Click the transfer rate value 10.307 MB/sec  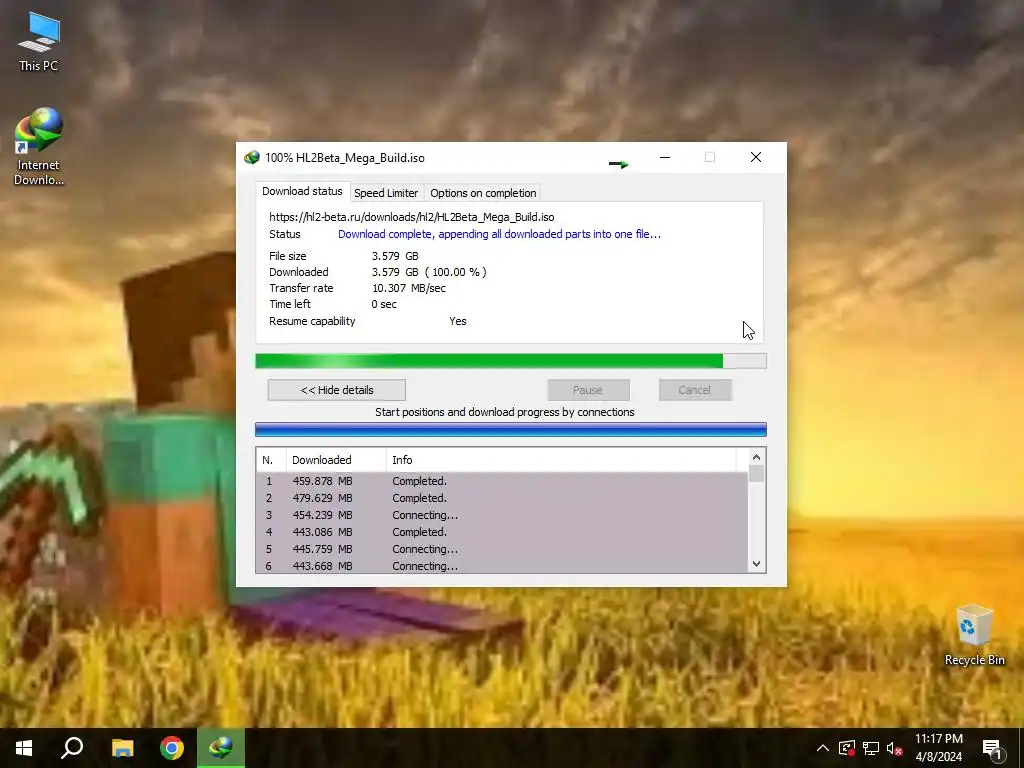click(x=409, y=288)
